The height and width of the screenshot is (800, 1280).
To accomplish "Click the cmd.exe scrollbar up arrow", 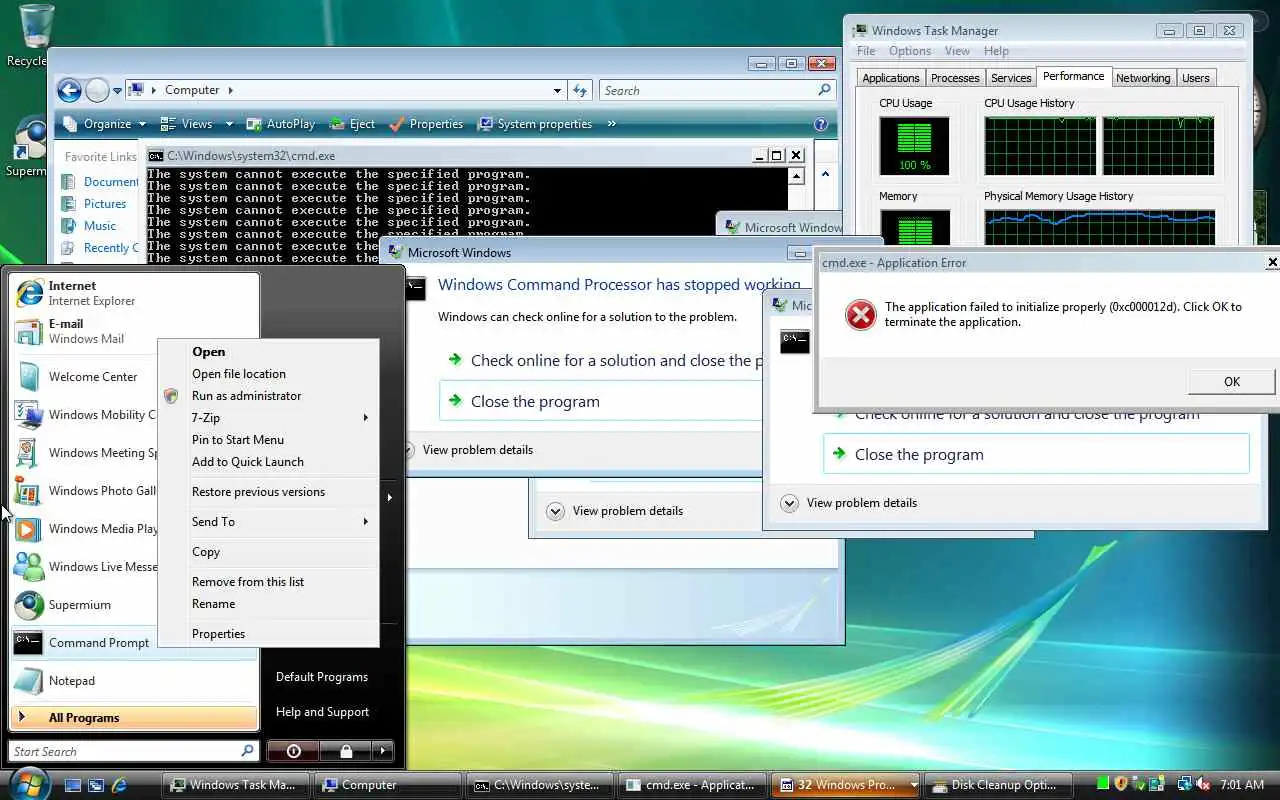I will [796, 176].
